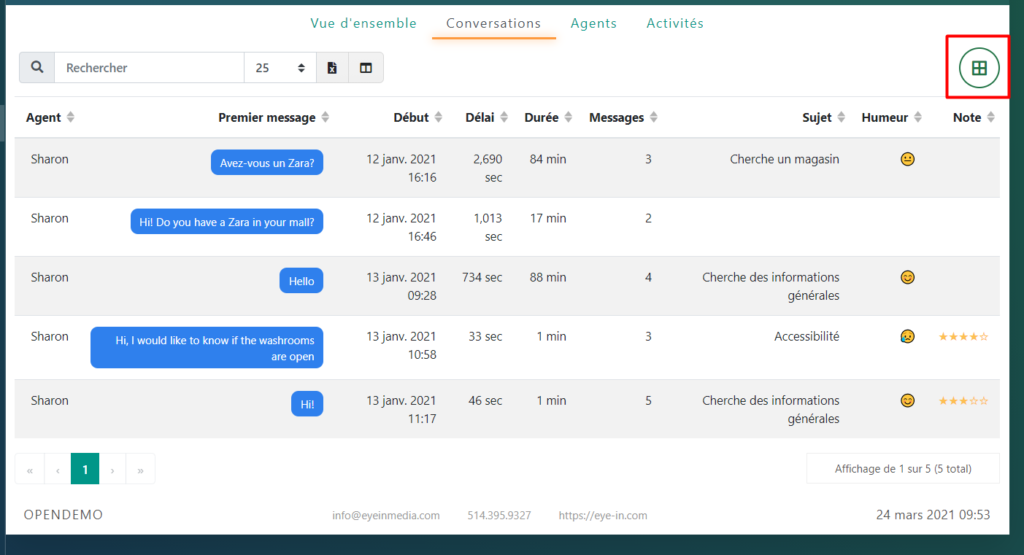Click the magnifying glass search icon
1024x555 pixels.
coord(37,68)
